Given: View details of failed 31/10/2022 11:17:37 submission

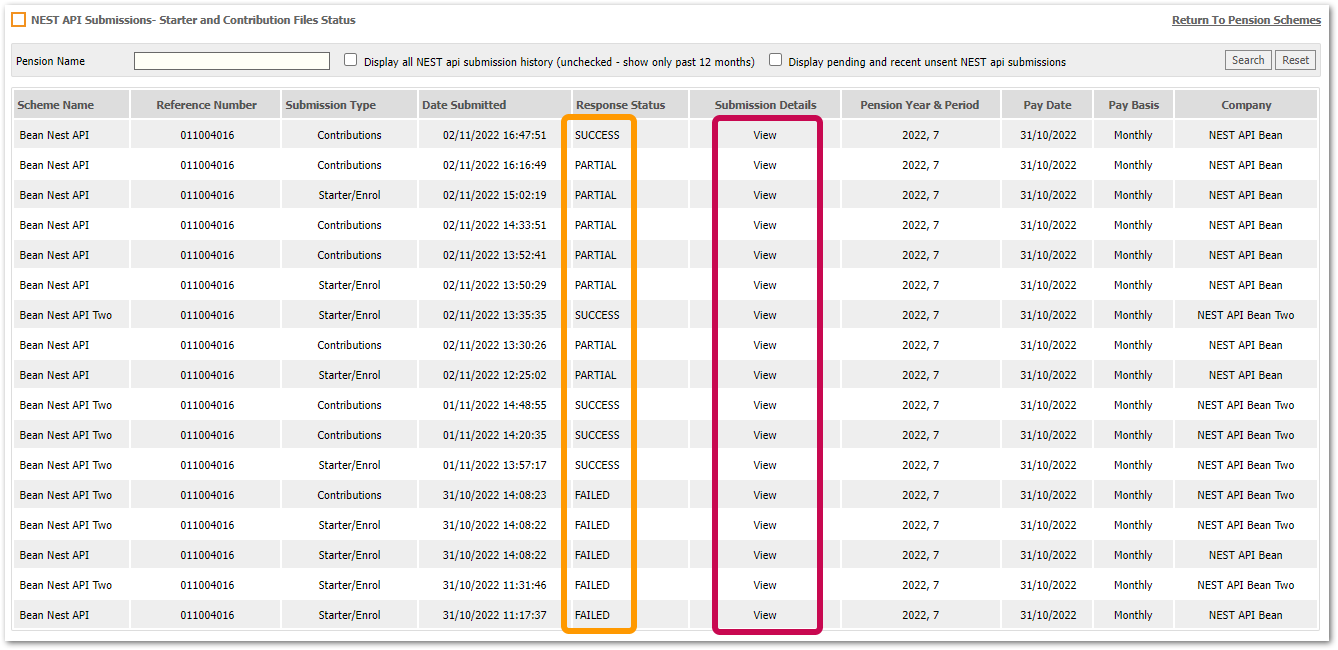Looking at the screenshot, I should click(765, 615).
